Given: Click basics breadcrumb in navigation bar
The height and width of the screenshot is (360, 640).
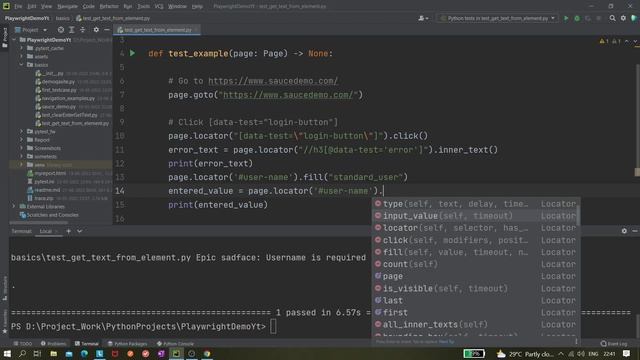Looking at the screenshot, I should coord(62,18).
